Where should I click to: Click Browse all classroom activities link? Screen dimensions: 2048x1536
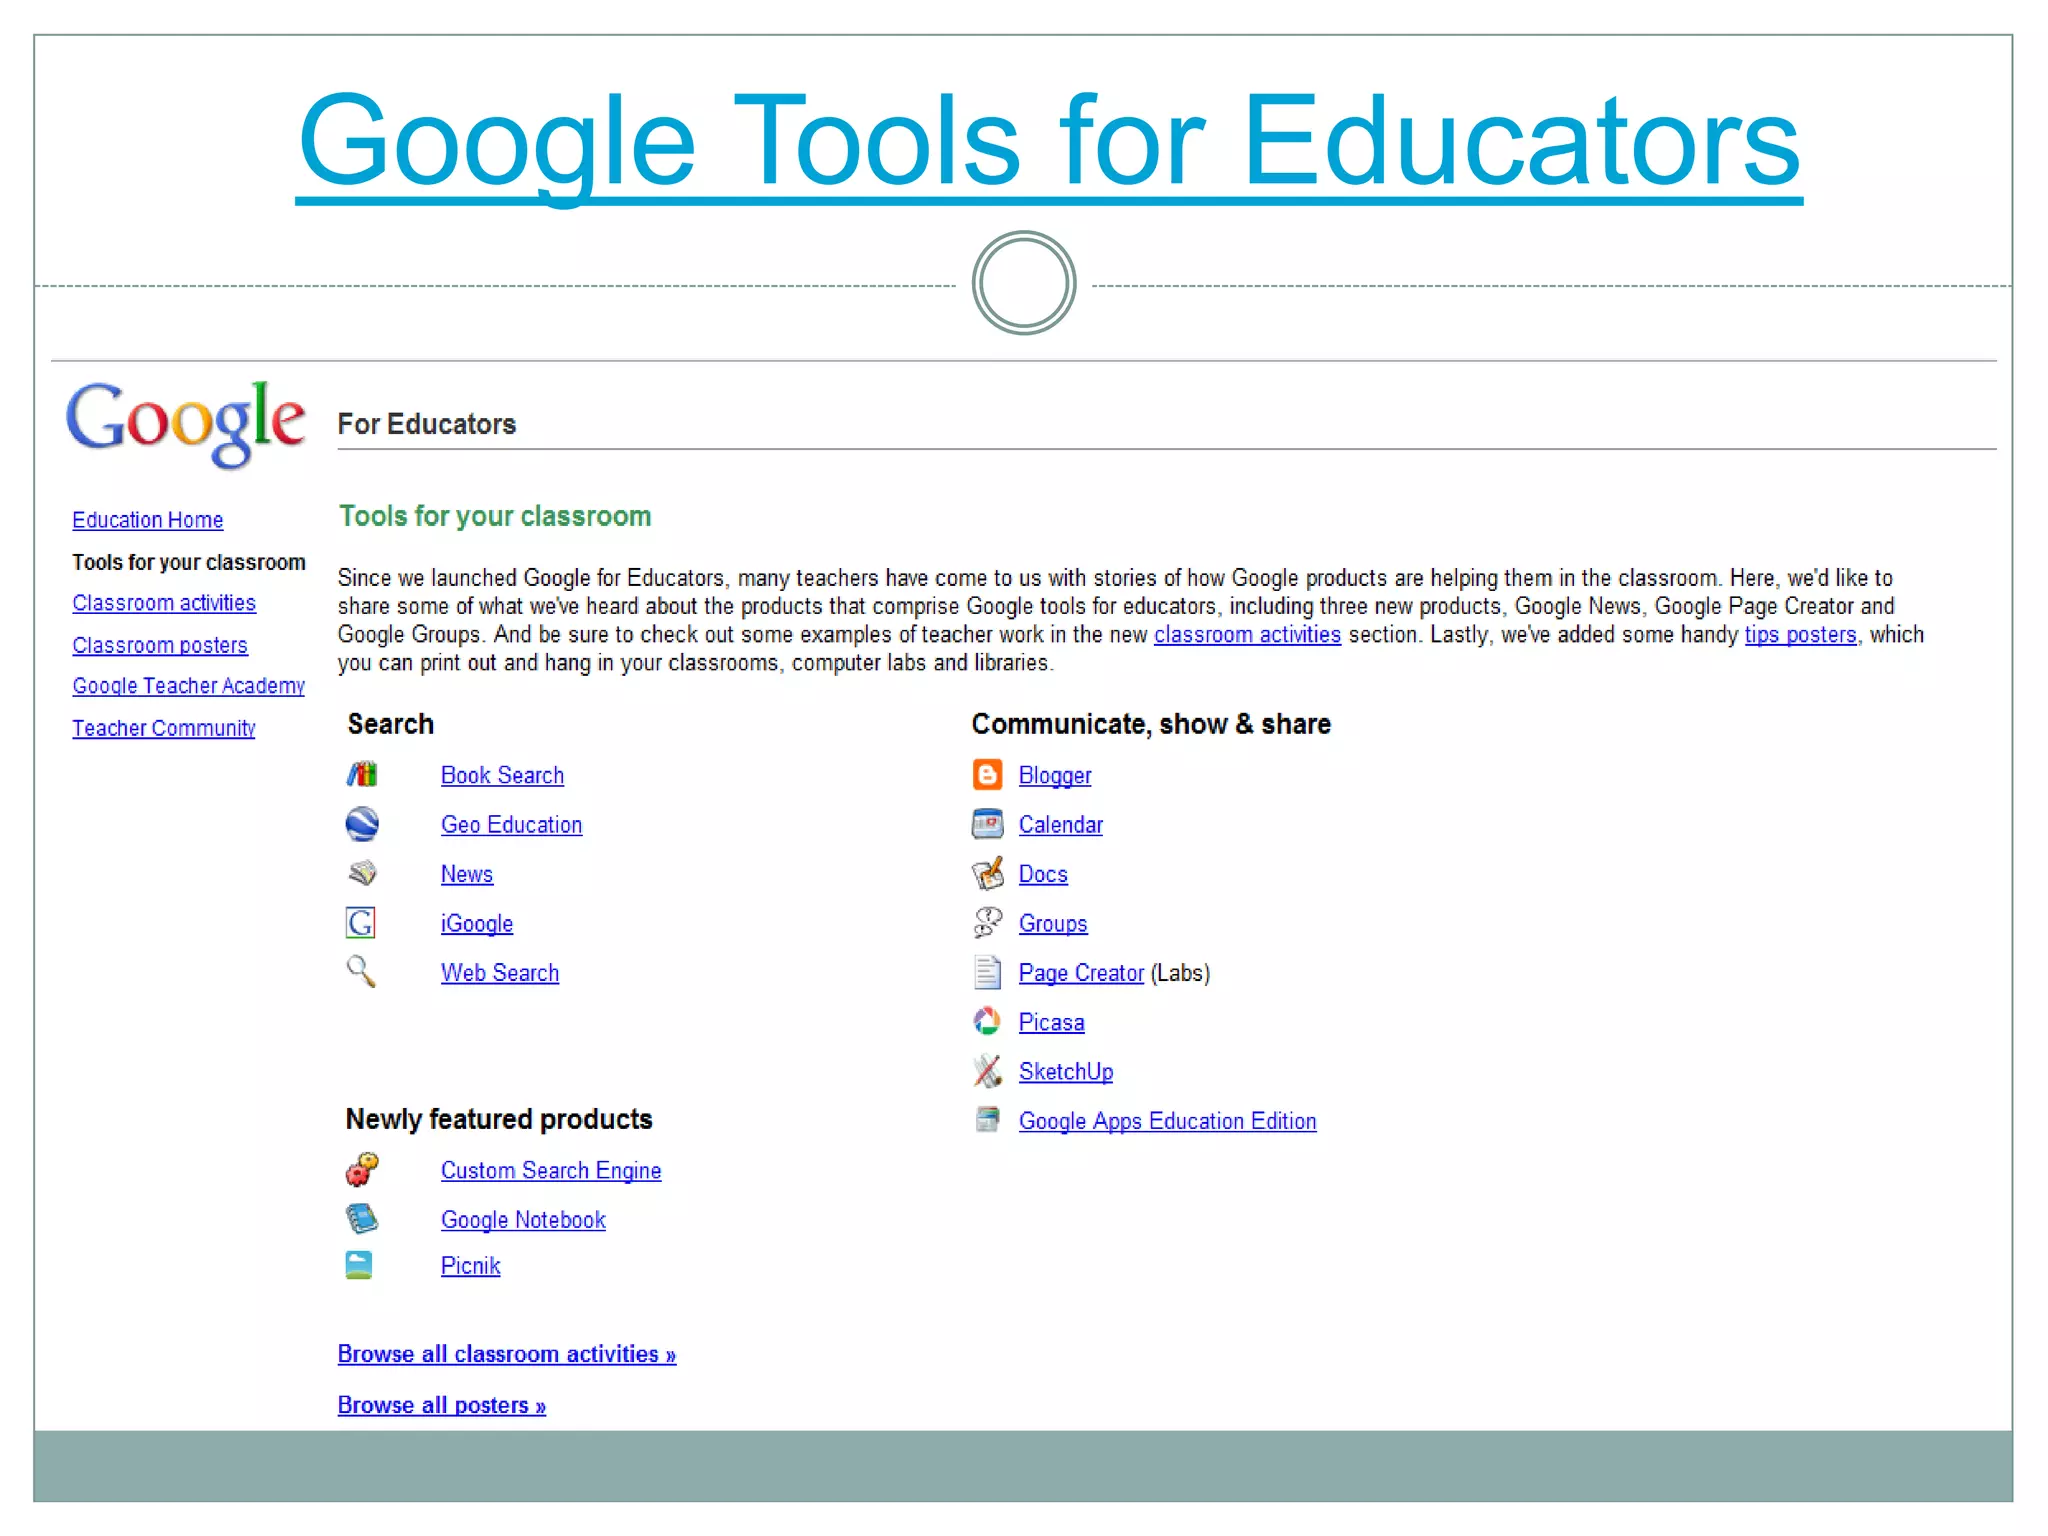point(507,1354)
